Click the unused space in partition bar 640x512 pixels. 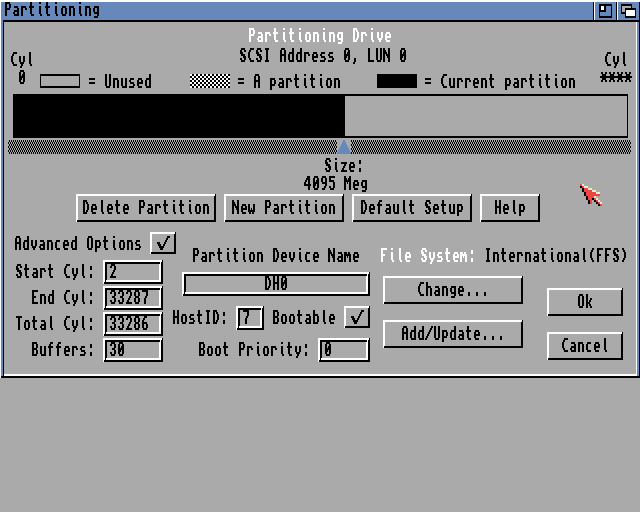486,116
